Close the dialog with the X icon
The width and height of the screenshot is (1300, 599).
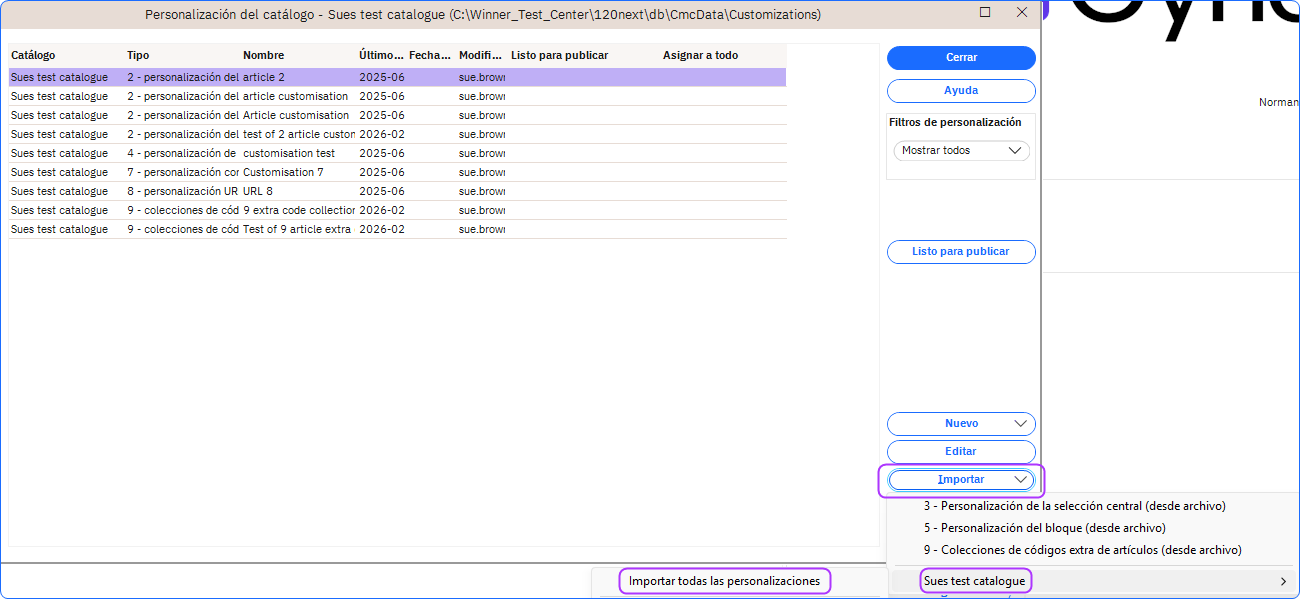(1021, 13)
